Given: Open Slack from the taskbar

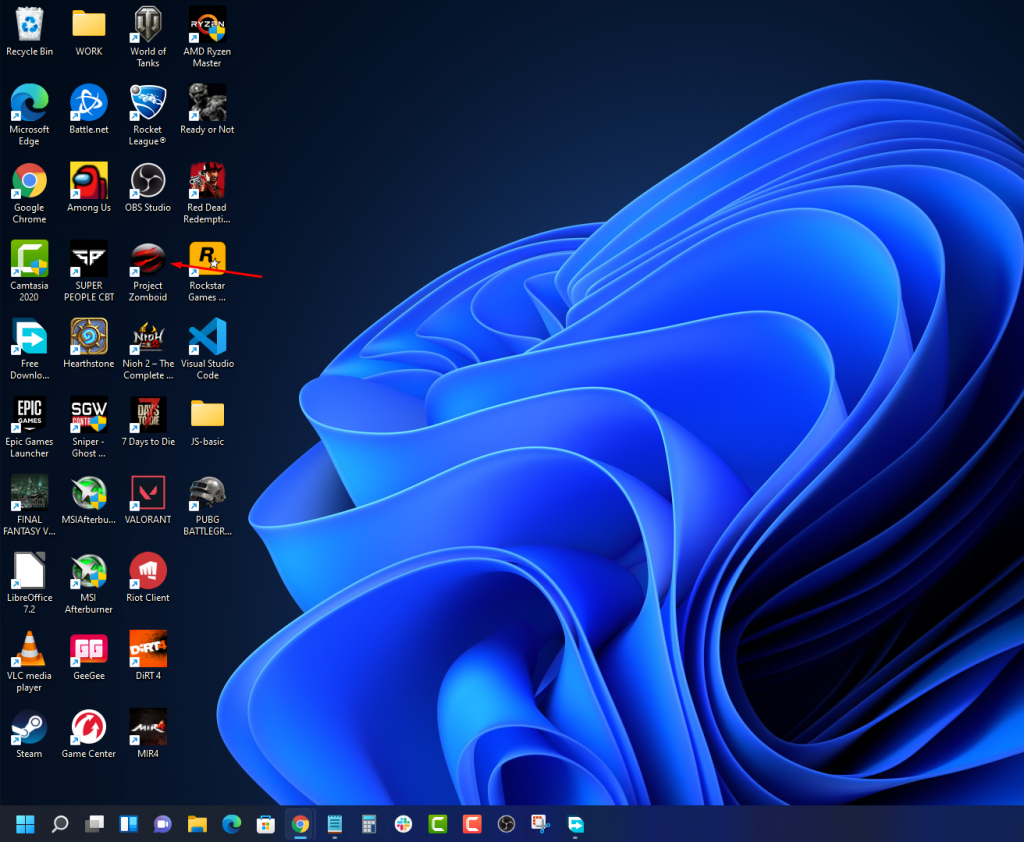Looking at the screenshot, I should click(404, 824).
